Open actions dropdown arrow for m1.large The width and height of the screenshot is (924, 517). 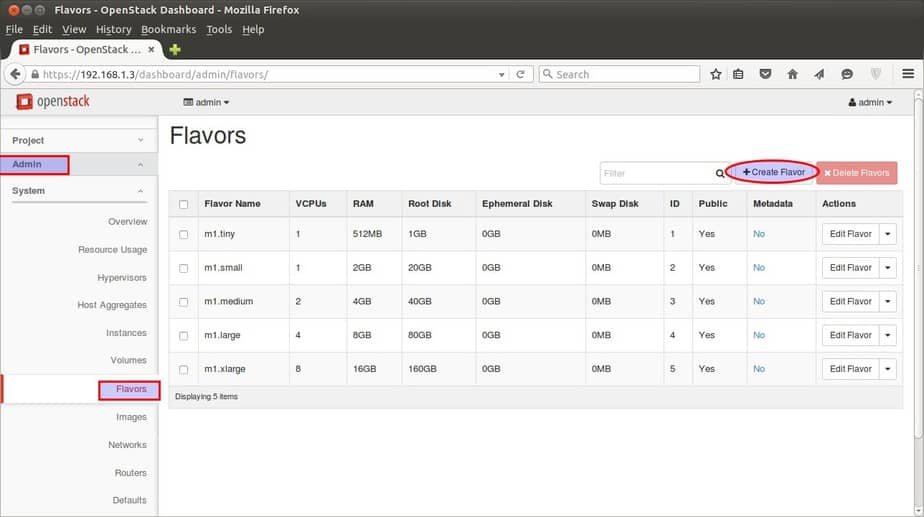click(888, 335)
